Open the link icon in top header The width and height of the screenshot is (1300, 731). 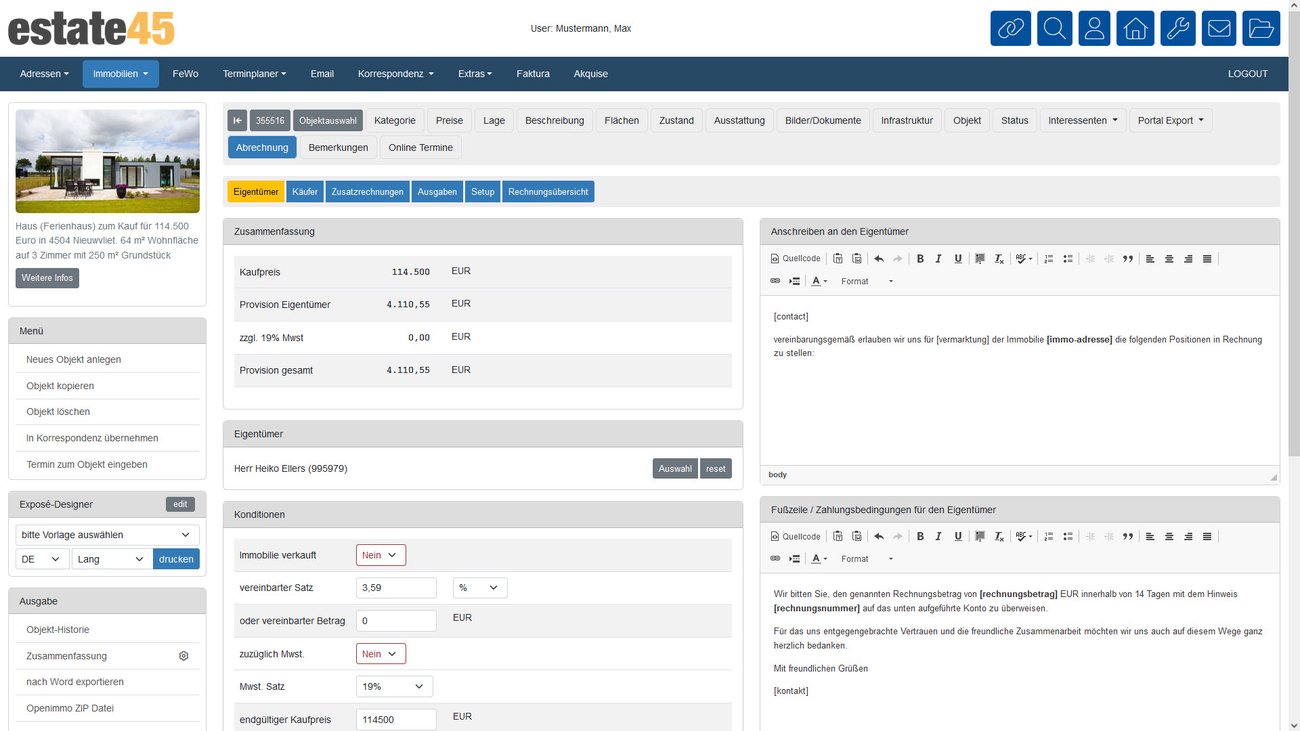point(1010,28)
